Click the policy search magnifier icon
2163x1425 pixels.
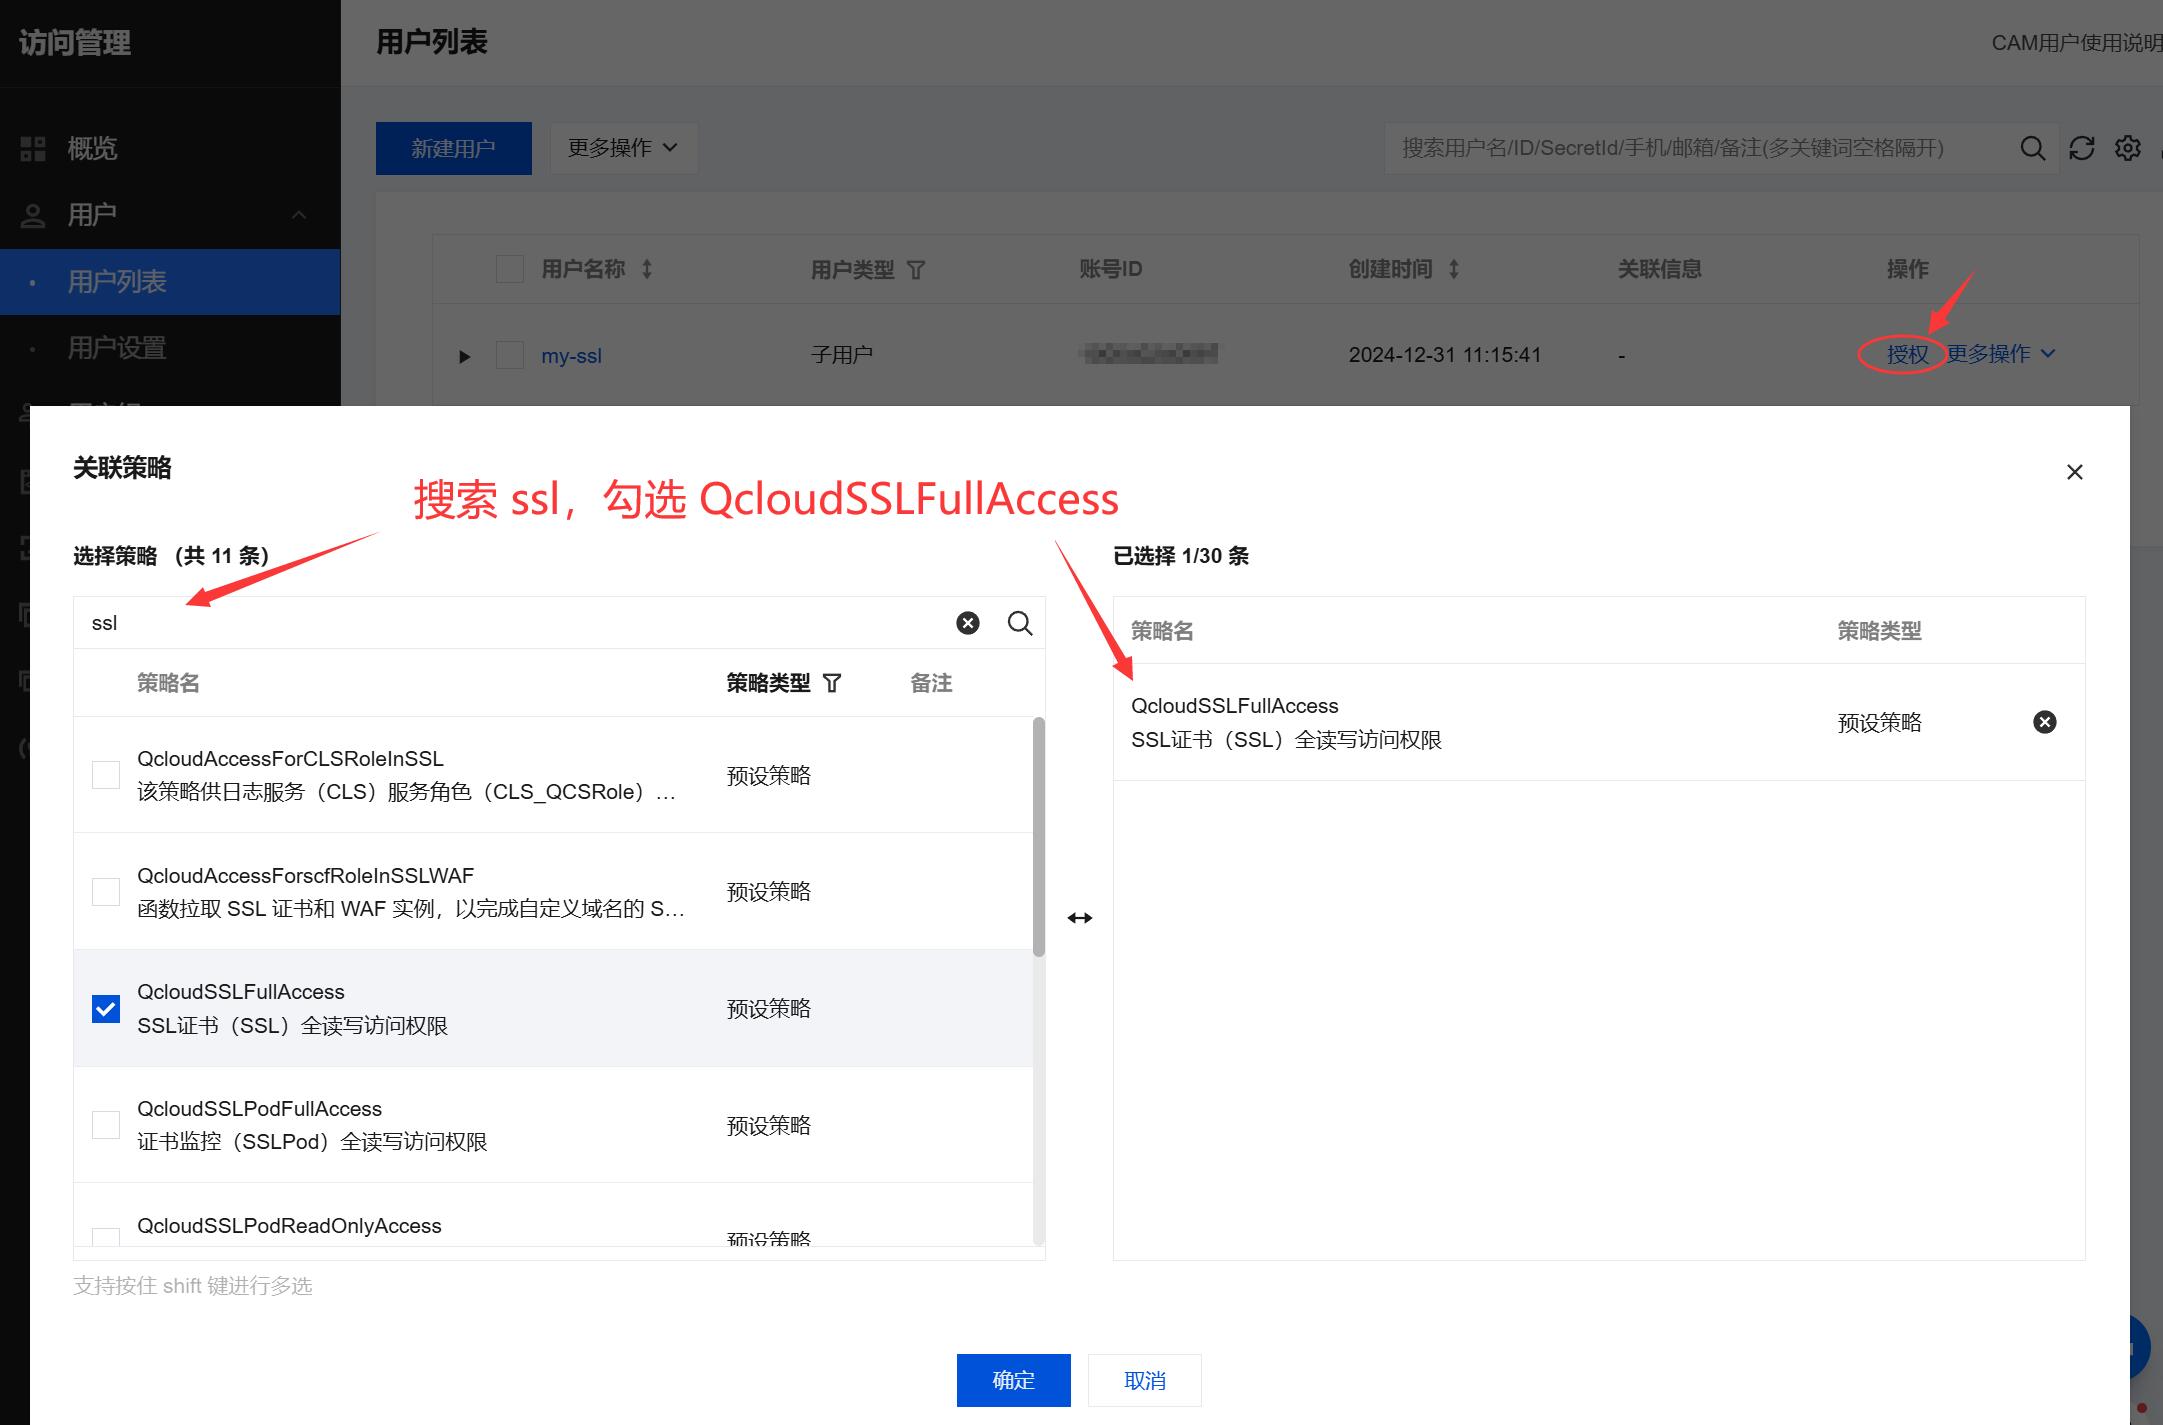tap(1019, 623)
